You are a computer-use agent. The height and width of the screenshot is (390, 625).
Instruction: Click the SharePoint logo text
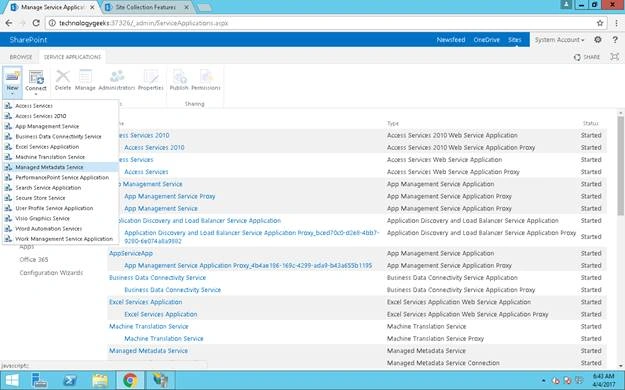pos(28,40)
